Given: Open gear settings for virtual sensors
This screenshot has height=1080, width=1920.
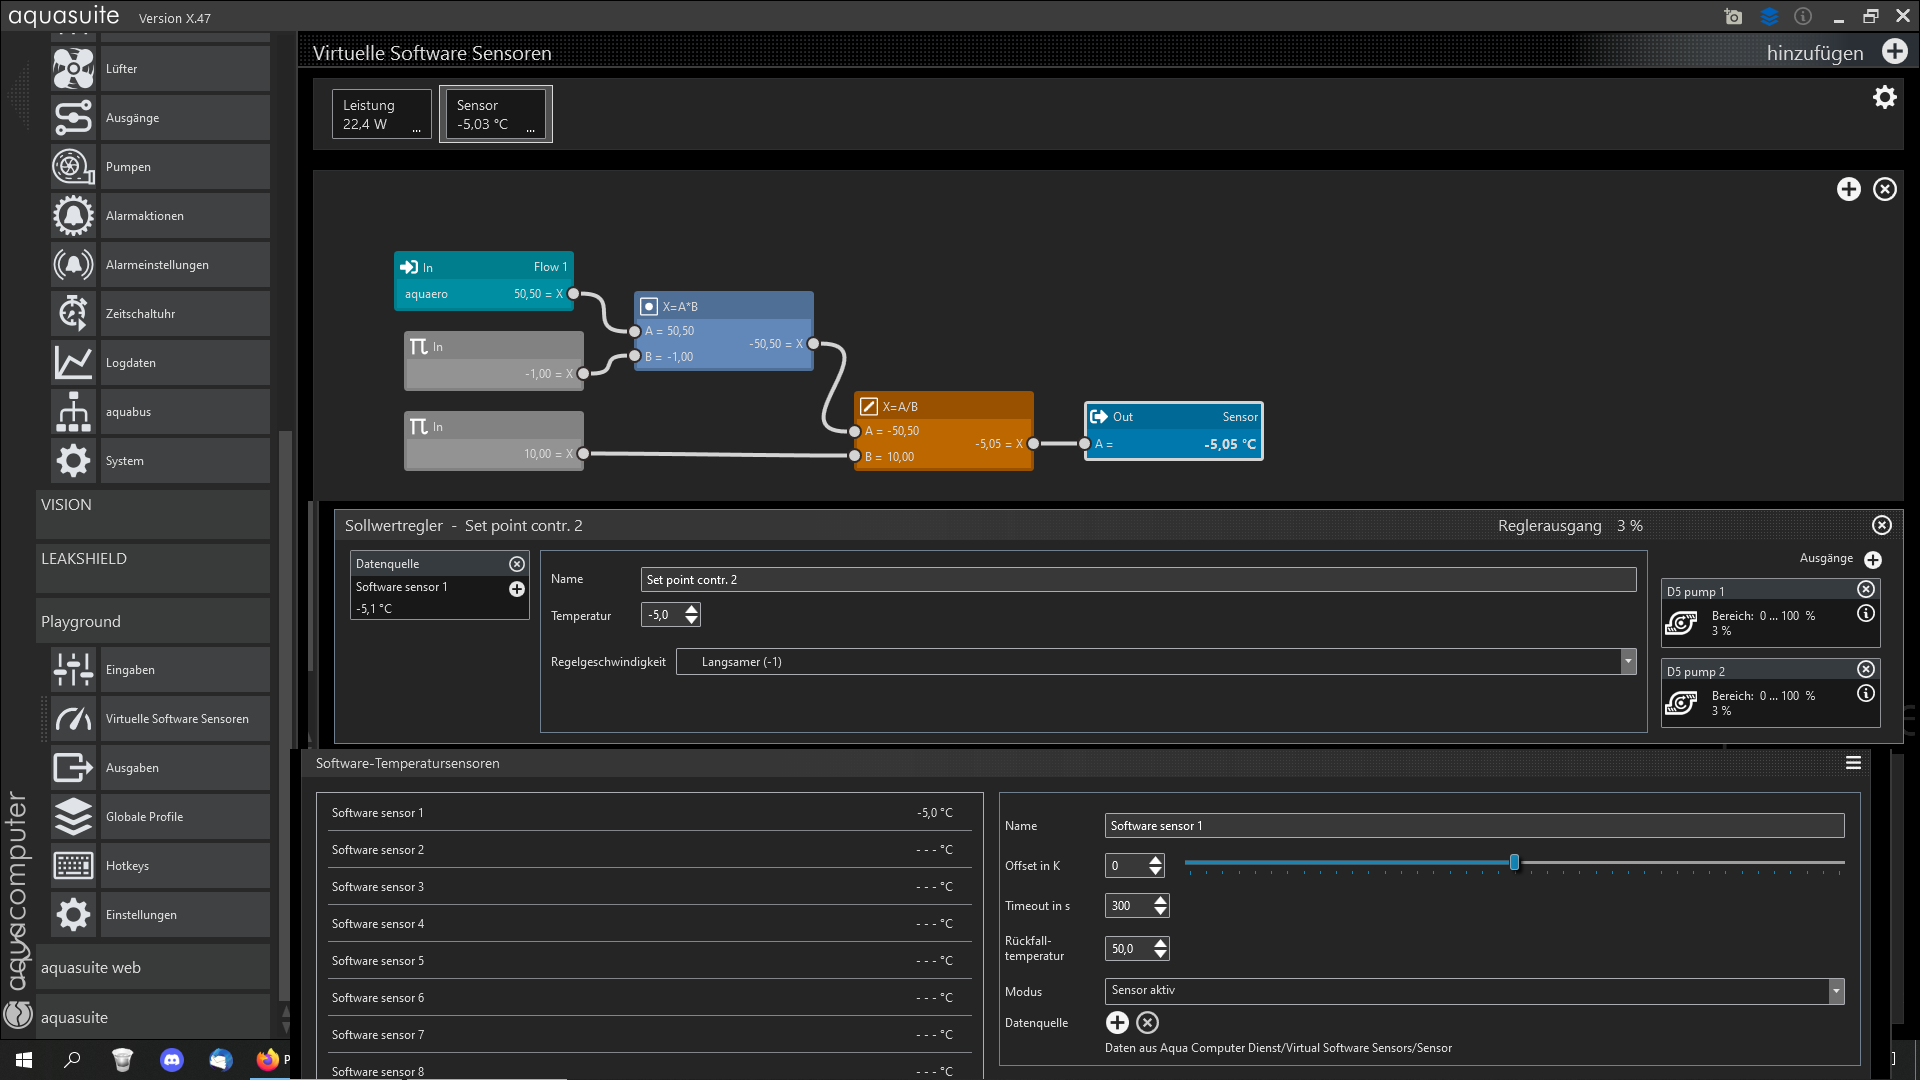Looking at the screenshot, I should click(1884, 97).
